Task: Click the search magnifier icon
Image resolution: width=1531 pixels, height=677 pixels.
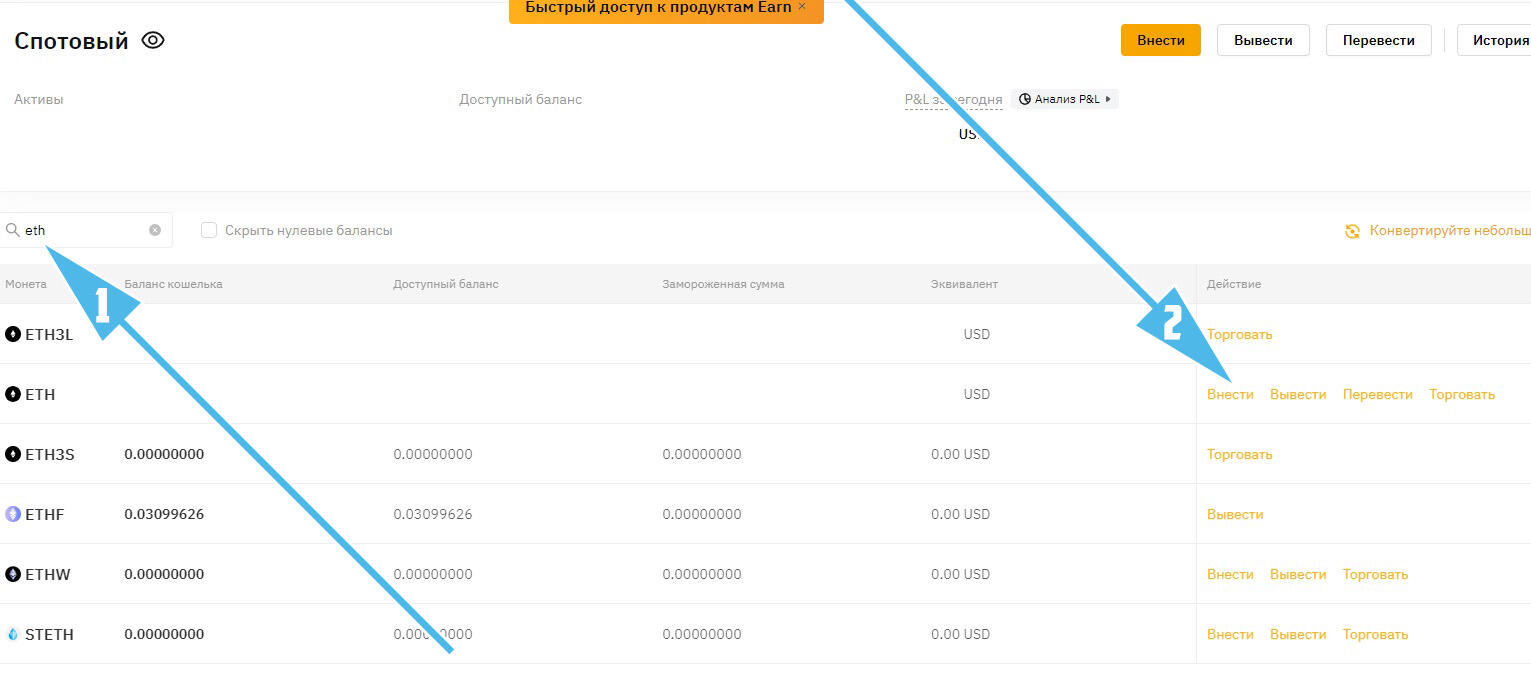Action: point(12,230)
